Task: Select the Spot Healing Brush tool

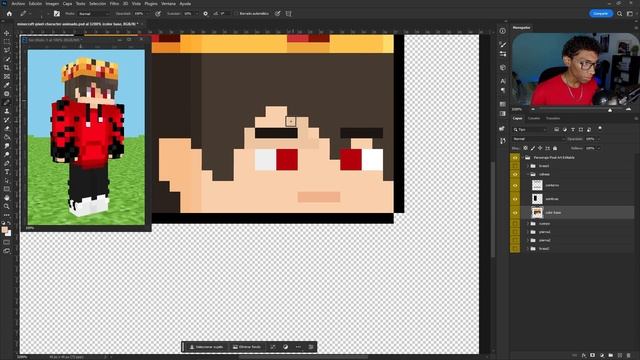Action: tap(7, 93)
